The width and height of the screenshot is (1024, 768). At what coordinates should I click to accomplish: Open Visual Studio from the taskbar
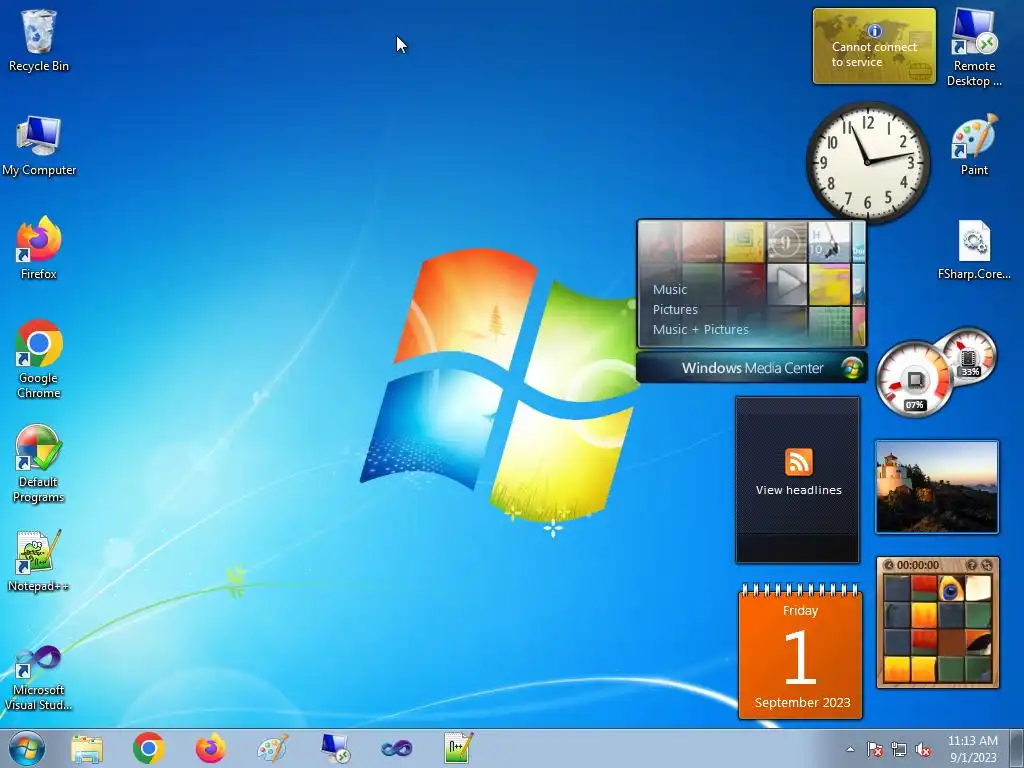point(396,748)
